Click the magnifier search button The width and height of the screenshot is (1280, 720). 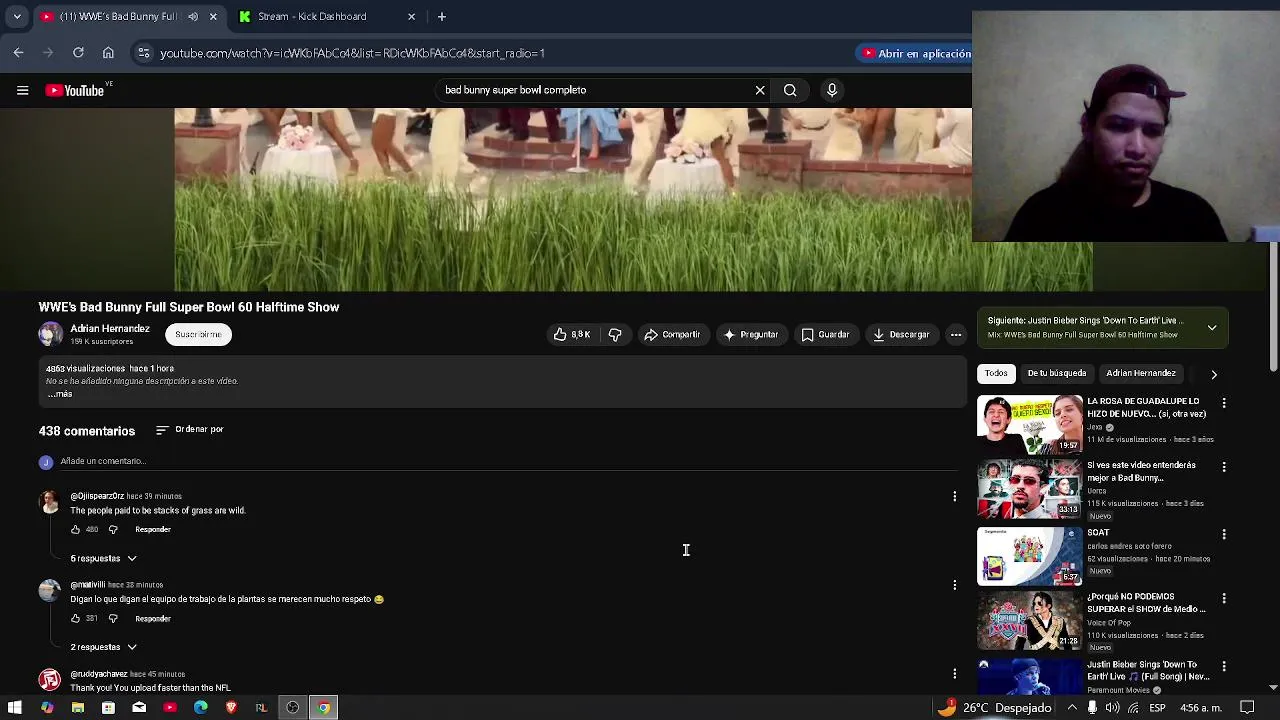790,90
